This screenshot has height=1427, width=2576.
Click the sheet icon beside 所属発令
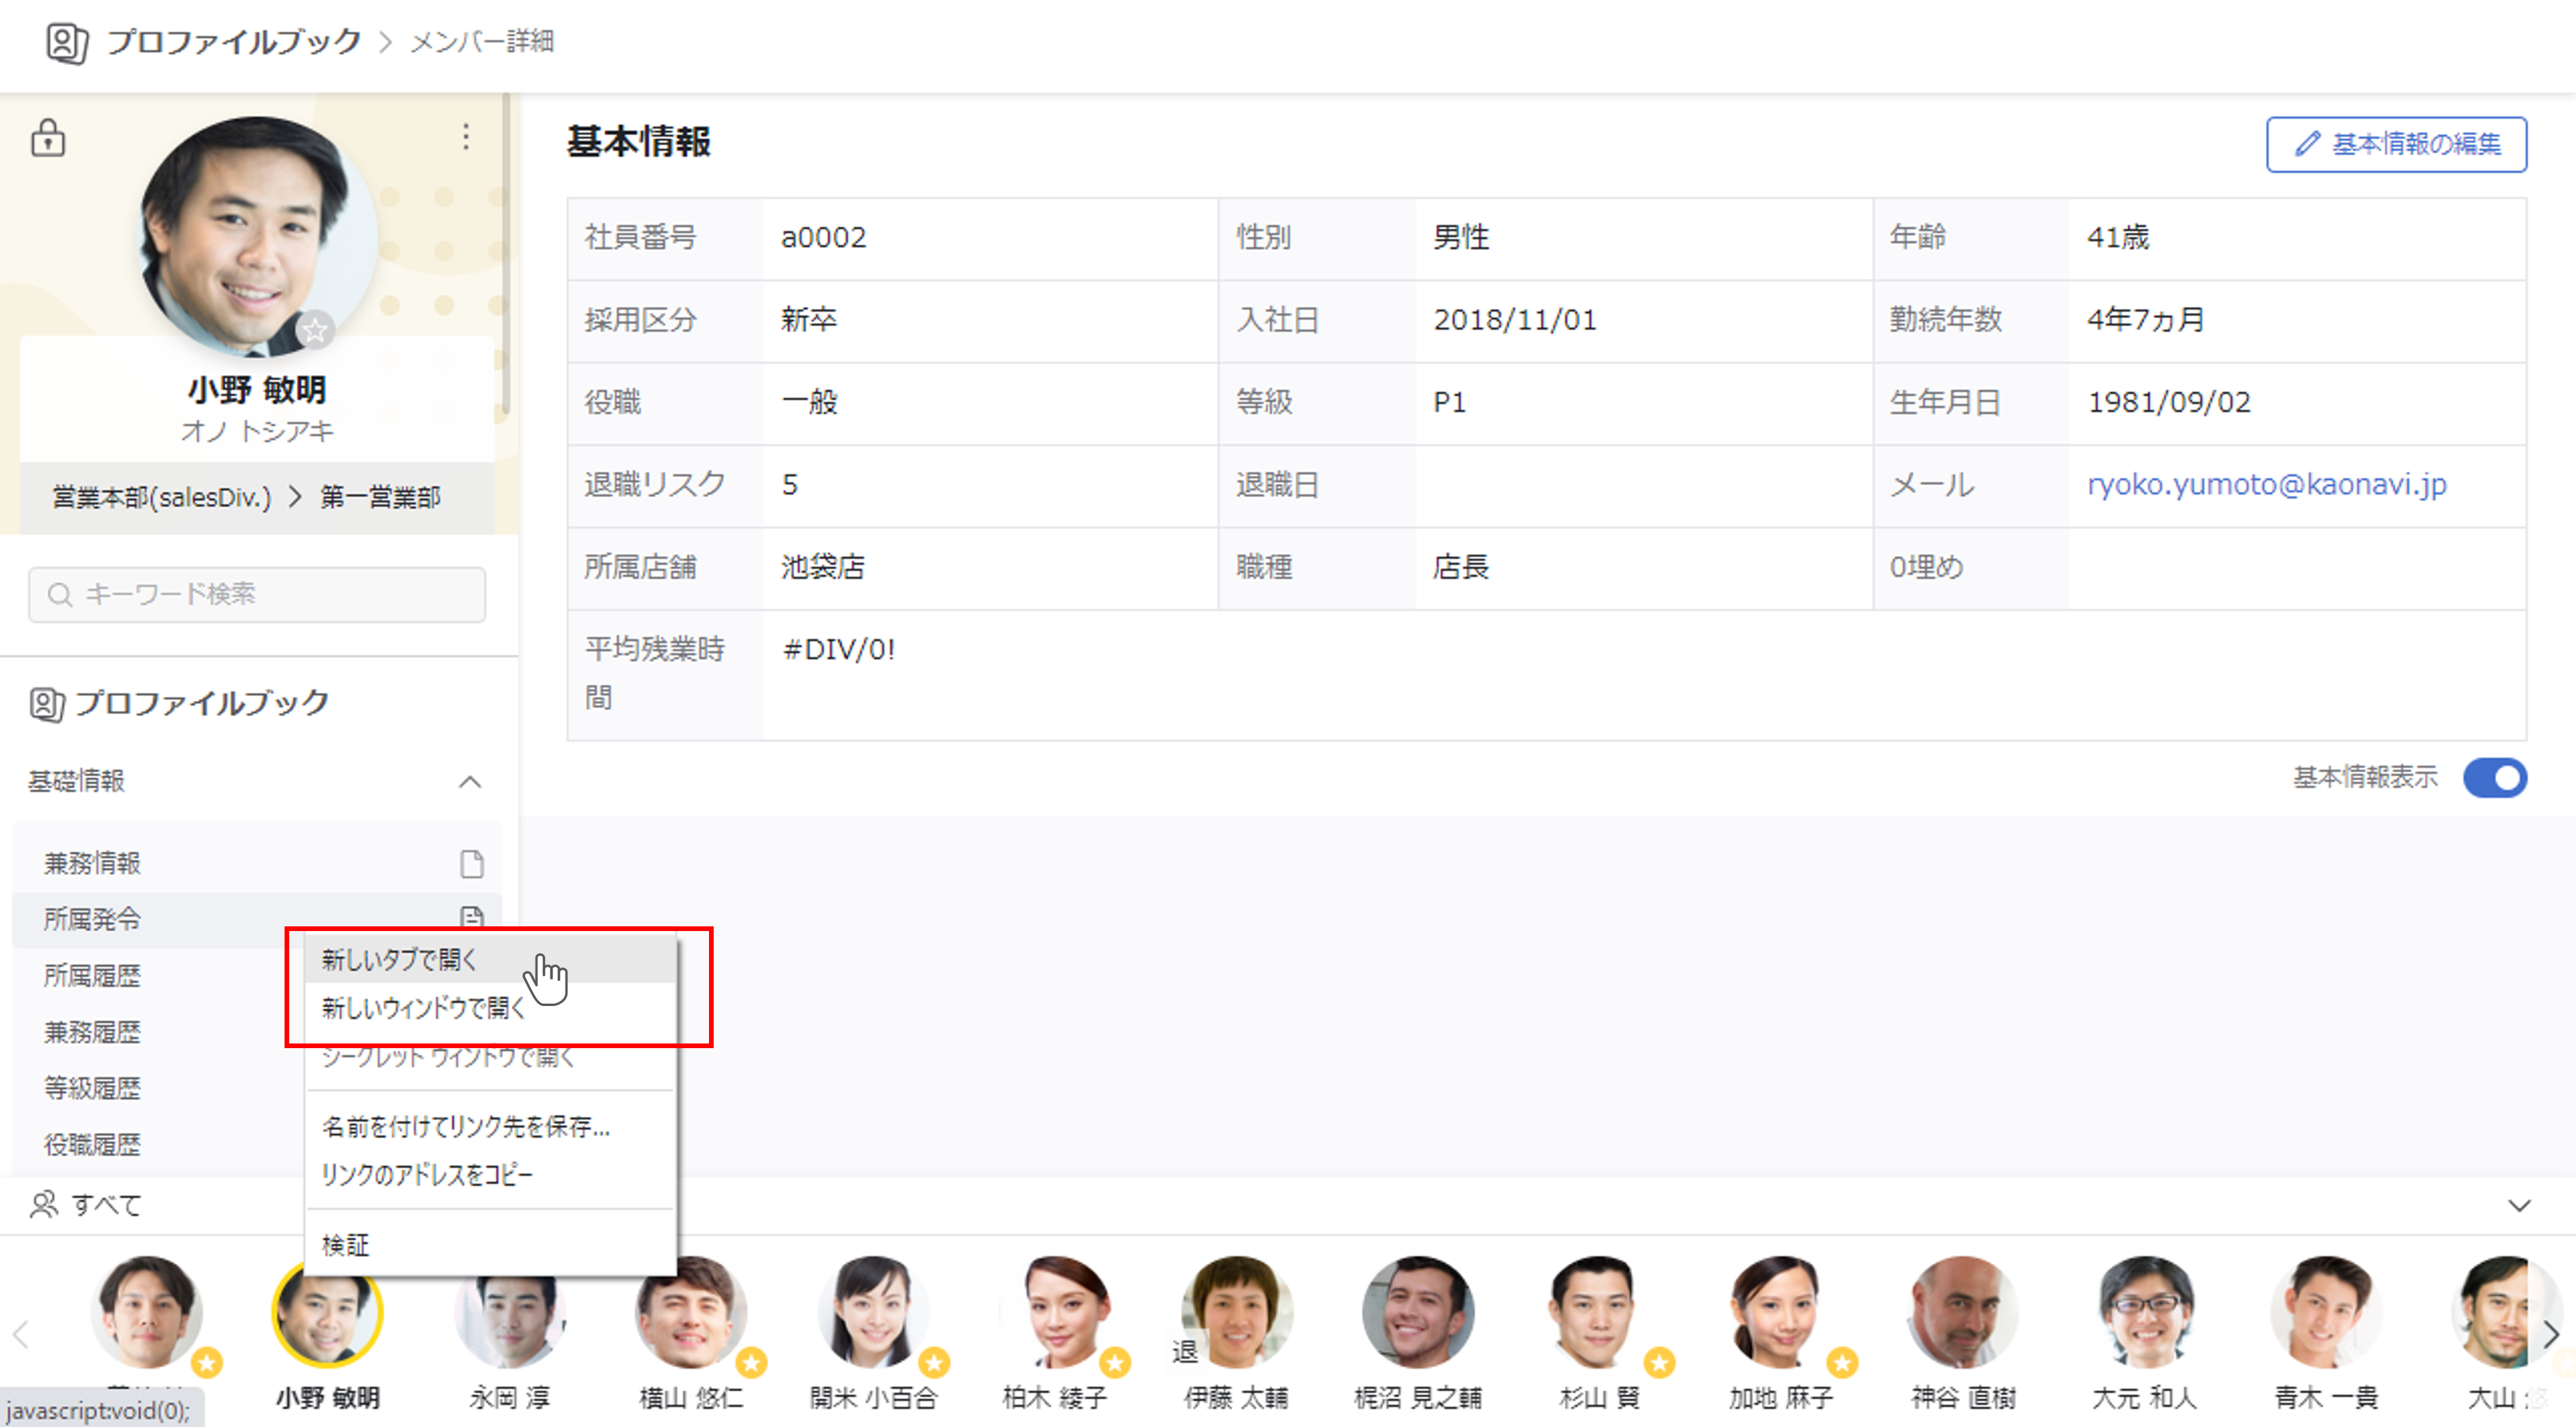tap(471, 915)
